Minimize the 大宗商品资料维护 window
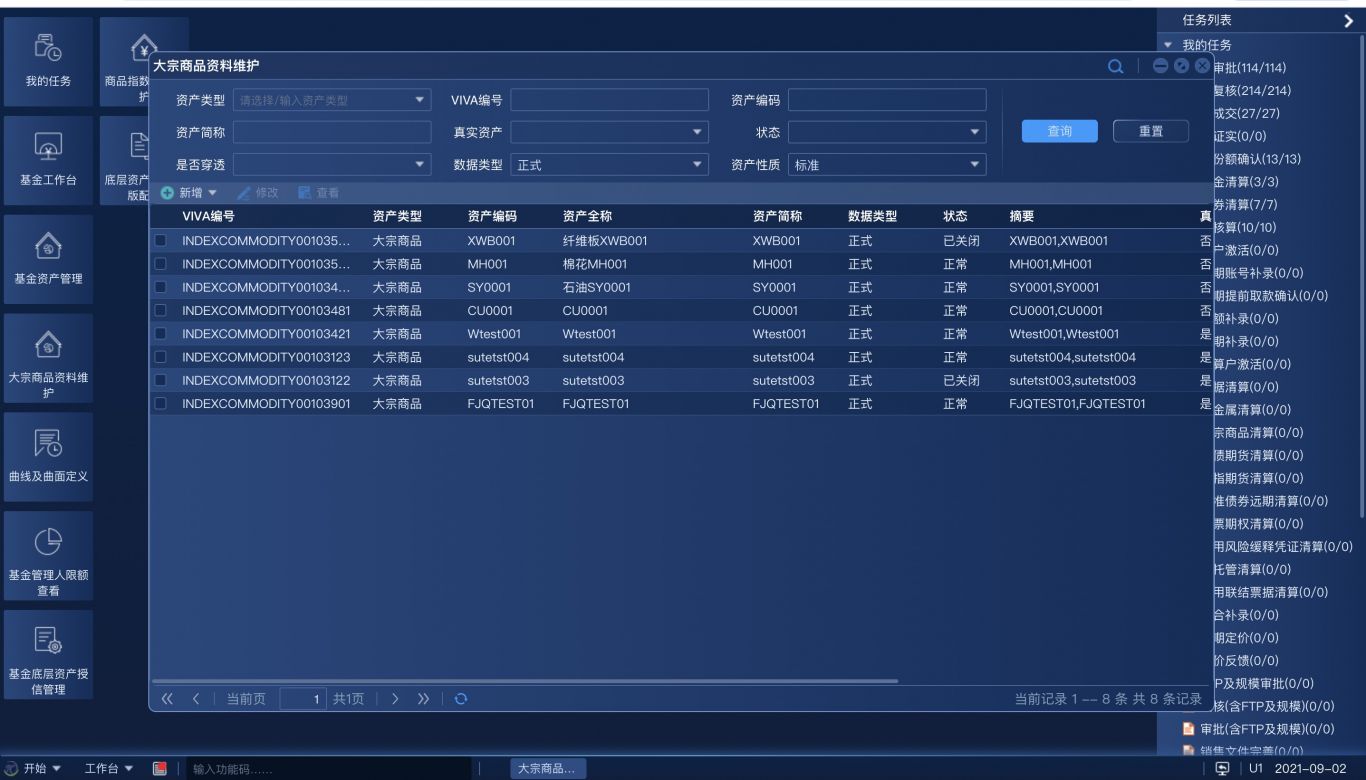The width and height of the screenshot is (1366, 780). coord(1160,66)
